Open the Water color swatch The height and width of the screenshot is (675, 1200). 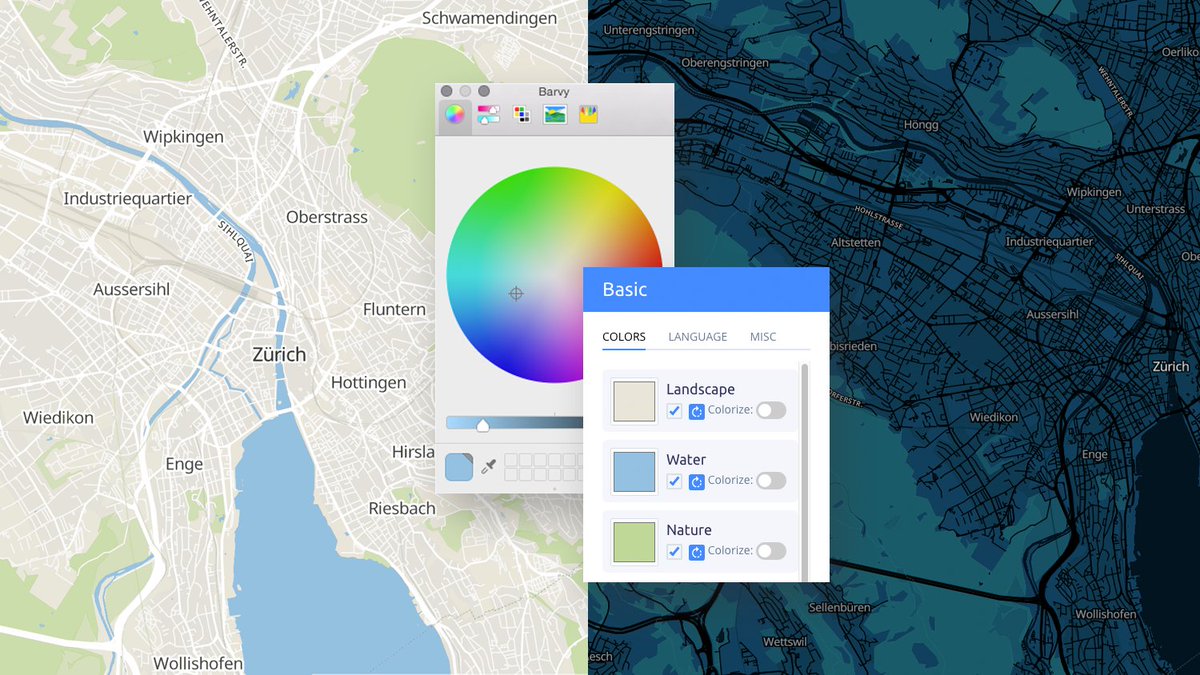[x=634, y=471]
